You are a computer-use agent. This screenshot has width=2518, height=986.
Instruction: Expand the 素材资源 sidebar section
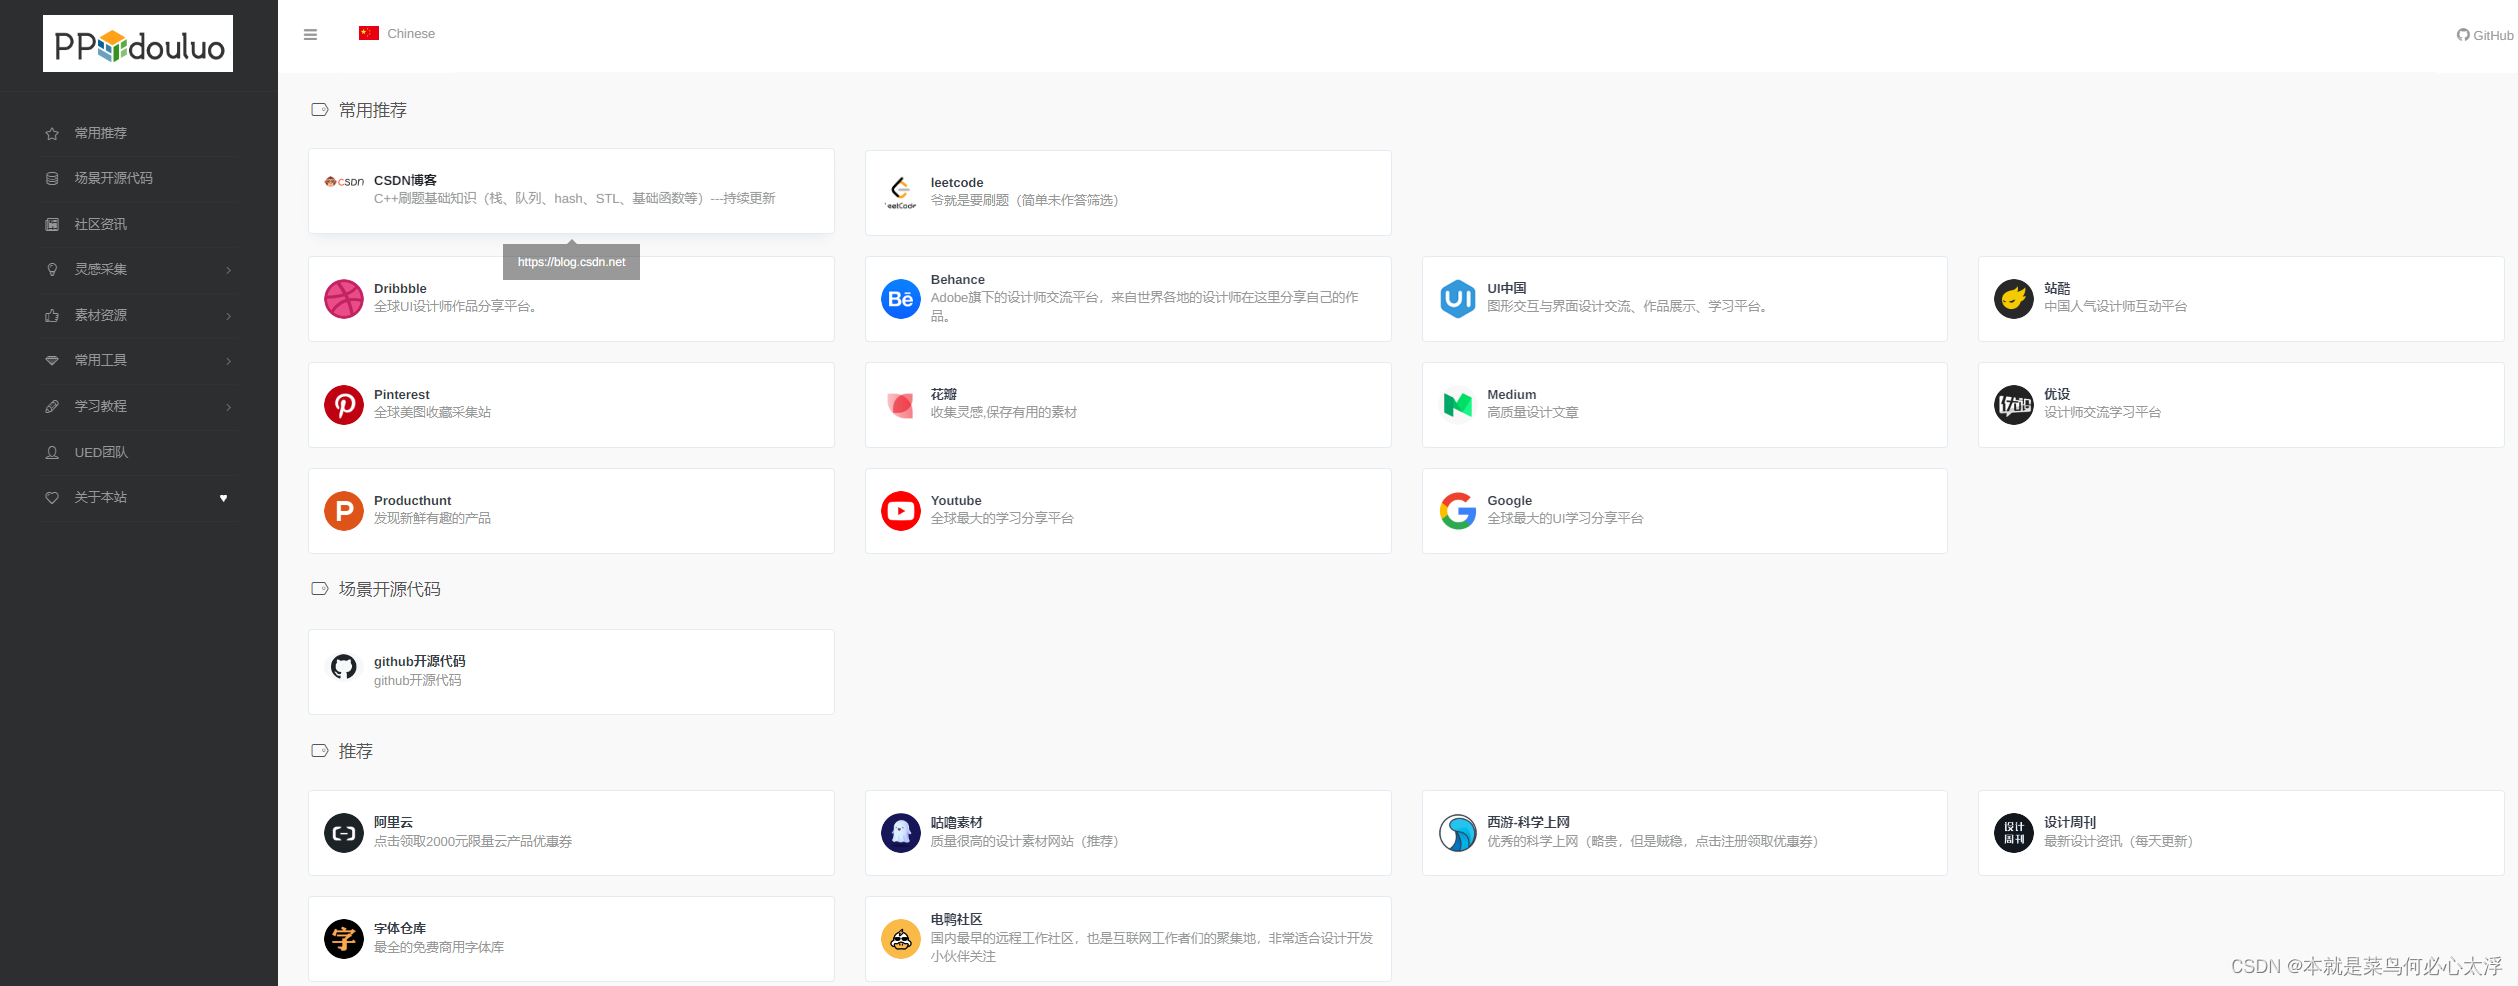100,315
